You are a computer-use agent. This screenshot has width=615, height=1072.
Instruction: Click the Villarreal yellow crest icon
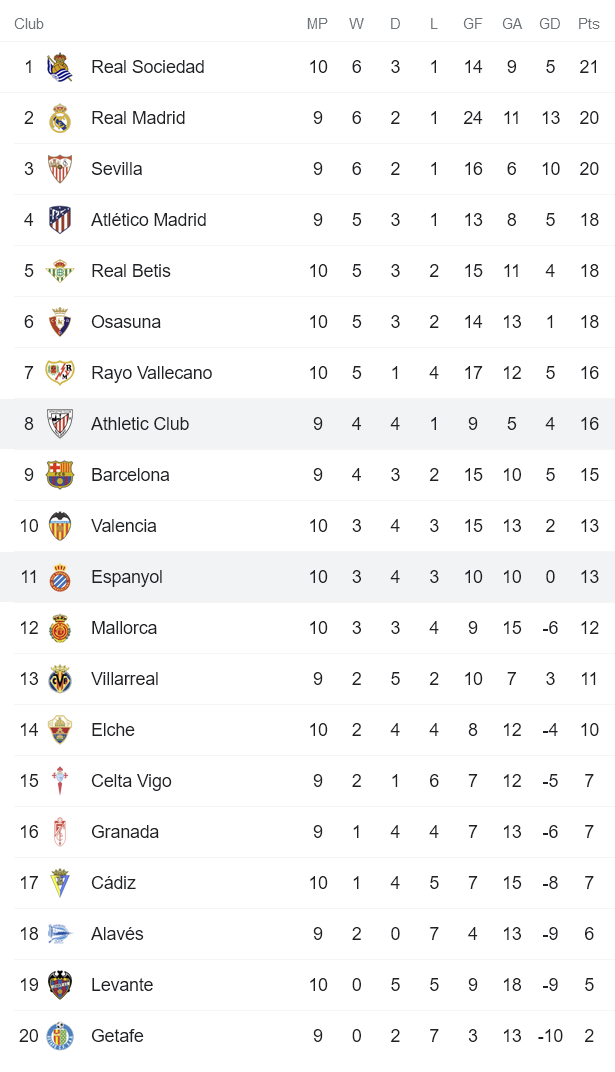[60, 679]
